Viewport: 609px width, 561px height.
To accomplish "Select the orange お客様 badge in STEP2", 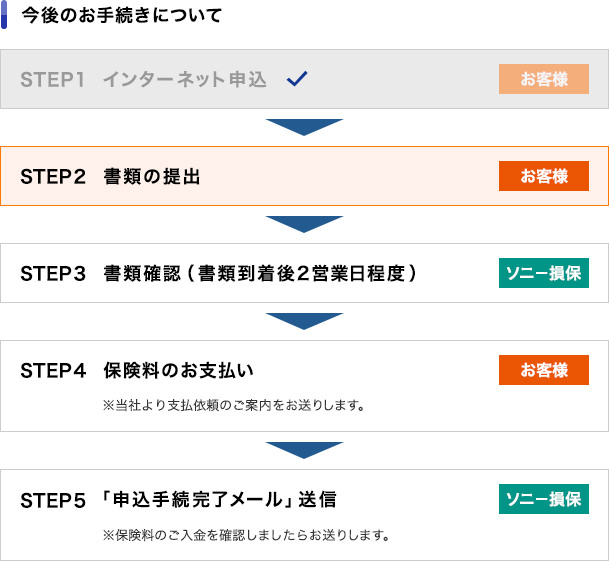I will click(544, 176).
